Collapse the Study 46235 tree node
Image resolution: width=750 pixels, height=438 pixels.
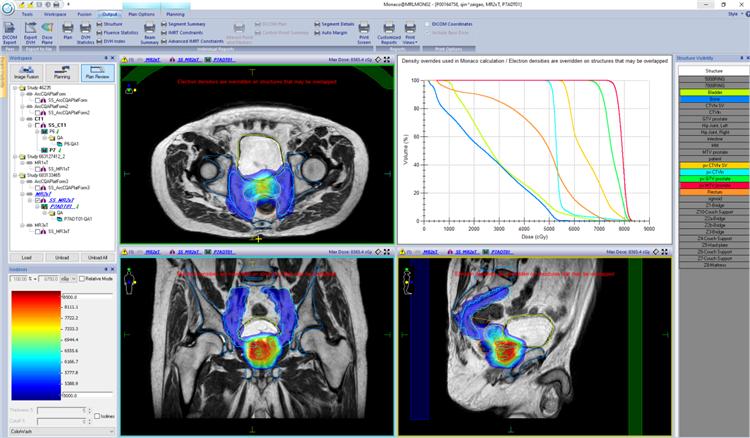15,88
